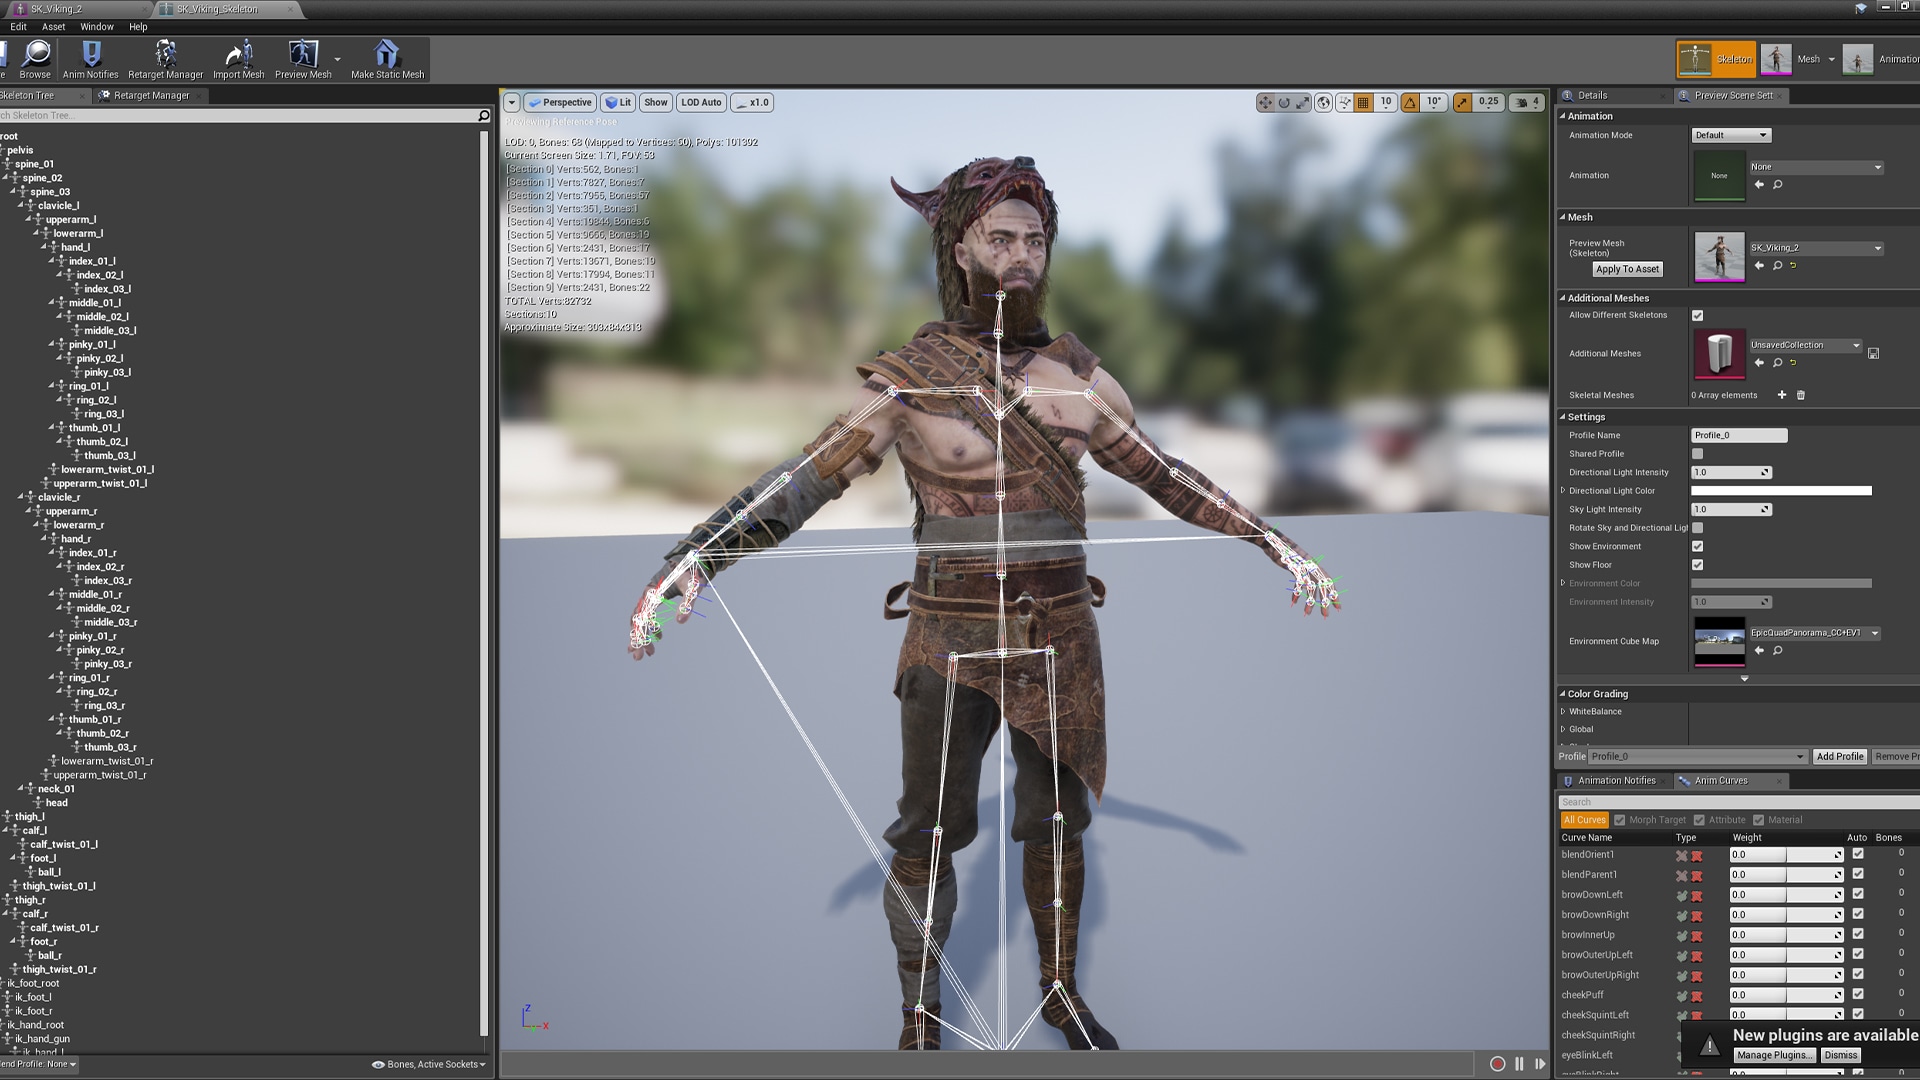Viewport: 1920px width, 1080px height.
Task: Click the Browse magnifier icon
Action: [x=36, y=56]
